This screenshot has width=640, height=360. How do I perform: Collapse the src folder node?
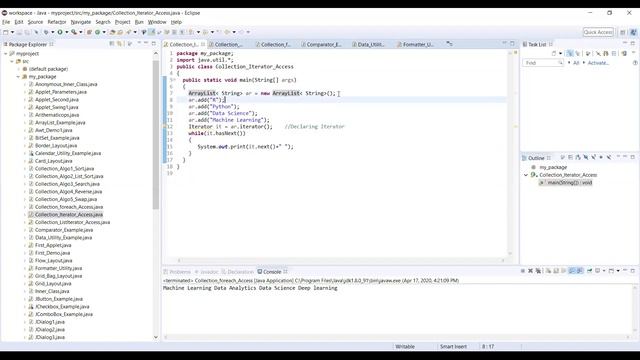click(12, 61)
